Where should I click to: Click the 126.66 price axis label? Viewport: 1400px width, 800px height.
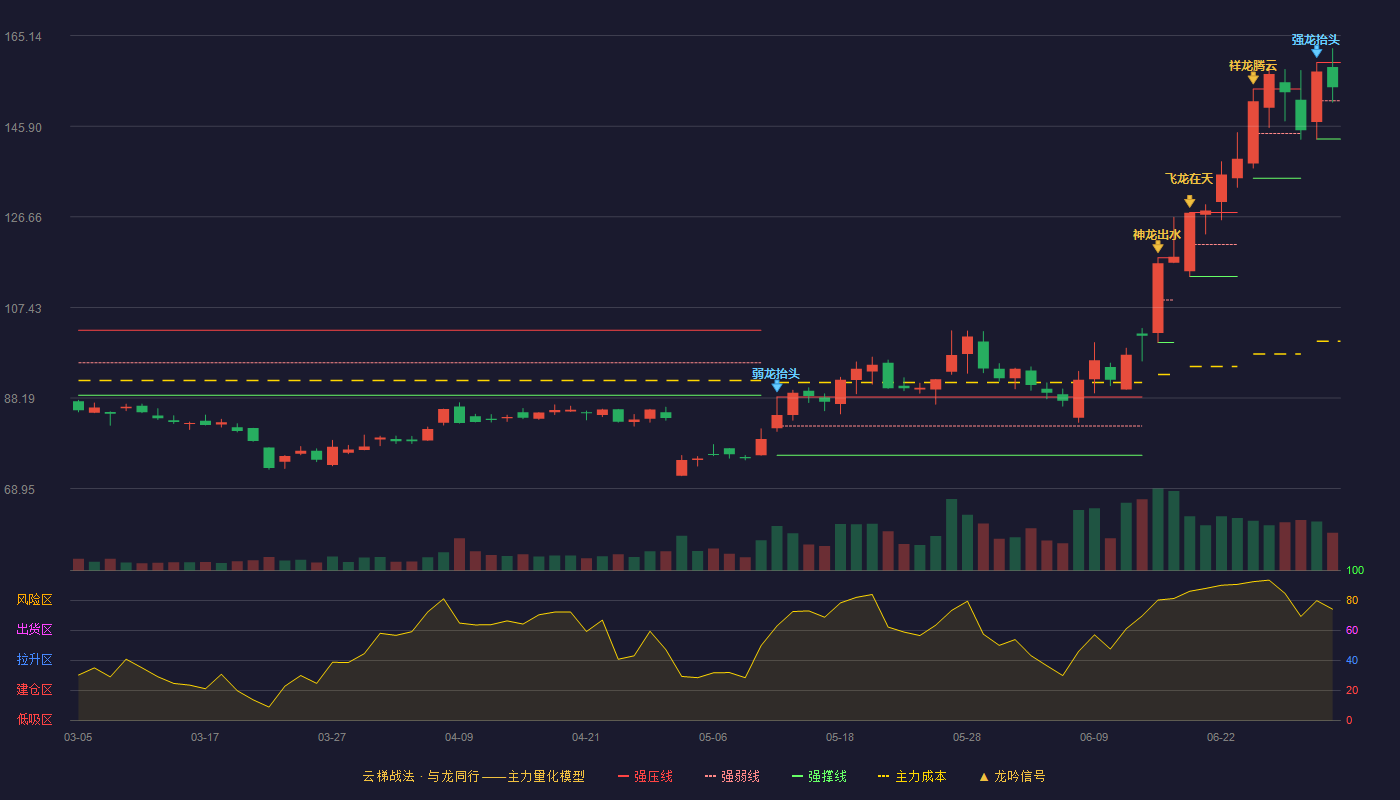tap(23, 218)
